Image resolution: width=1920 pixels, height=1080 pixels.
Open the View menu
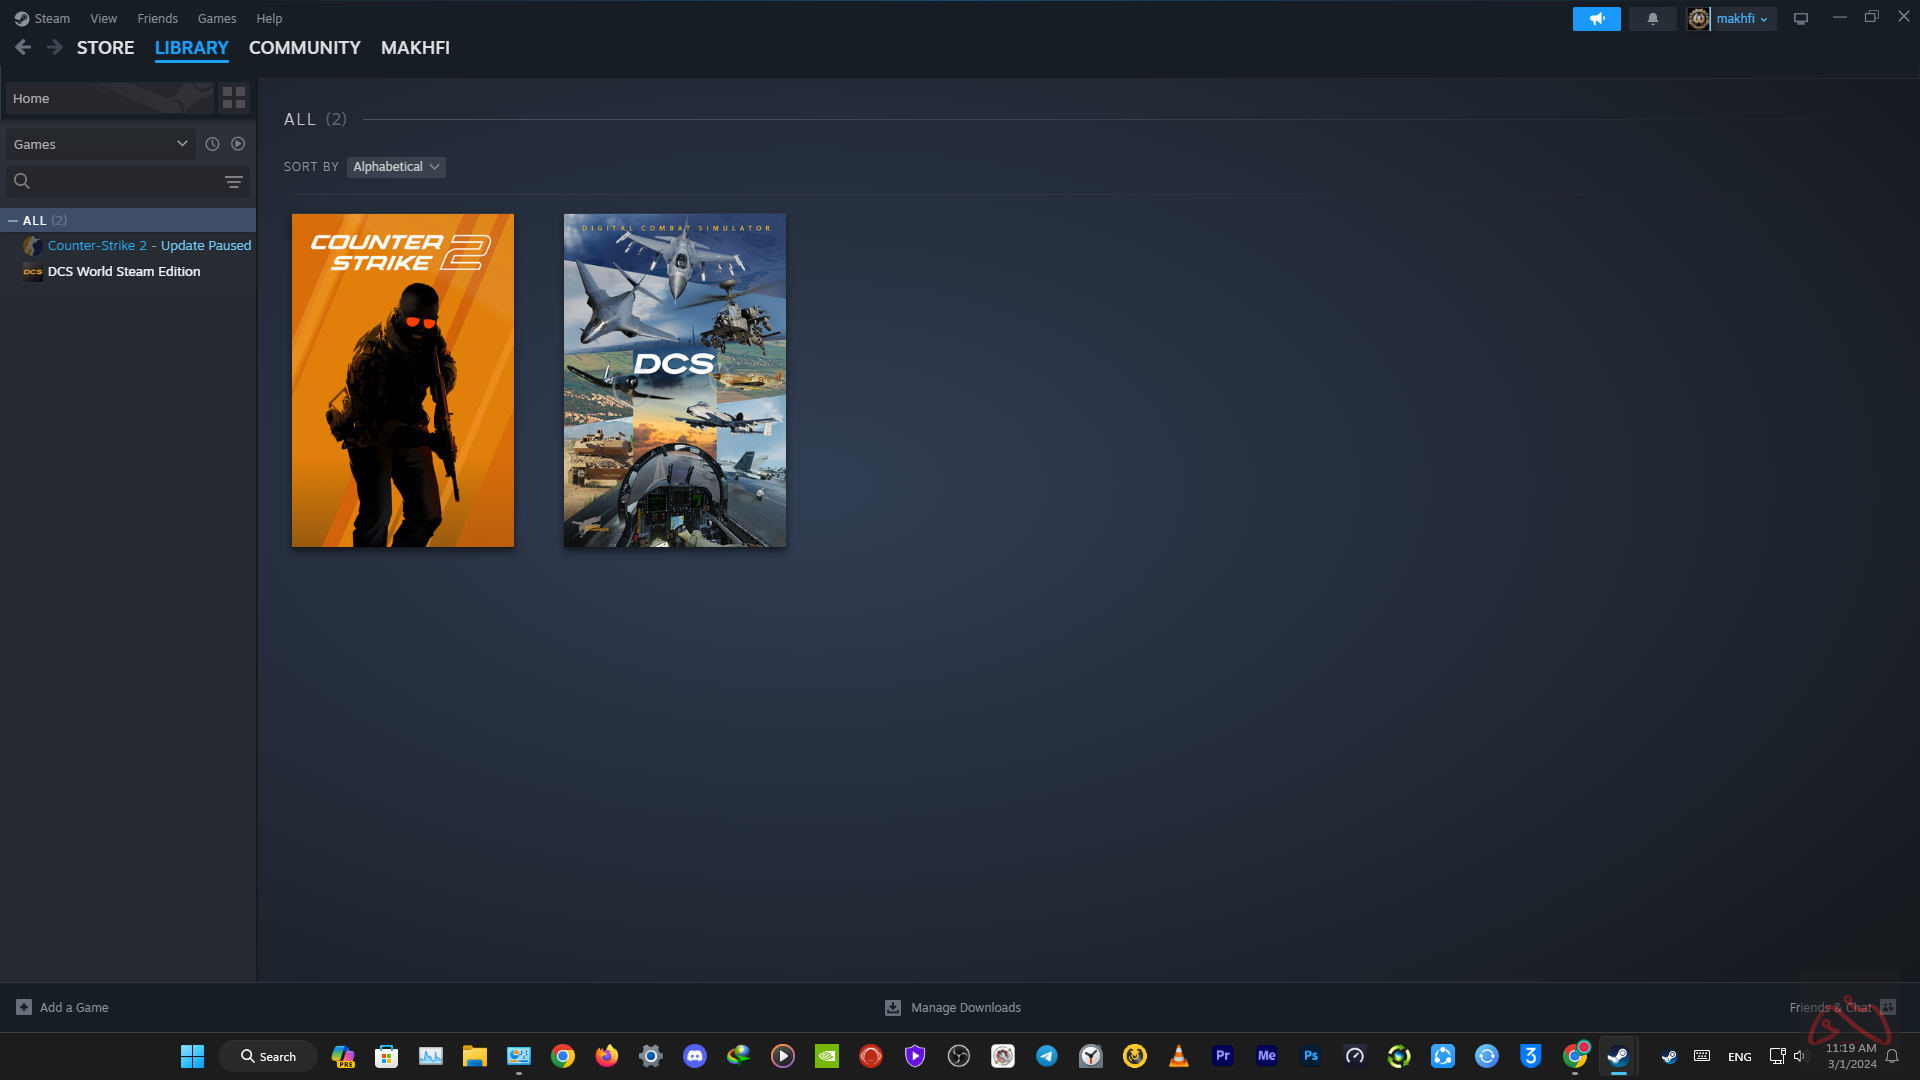pyautogui.click(x=103, y=19)
